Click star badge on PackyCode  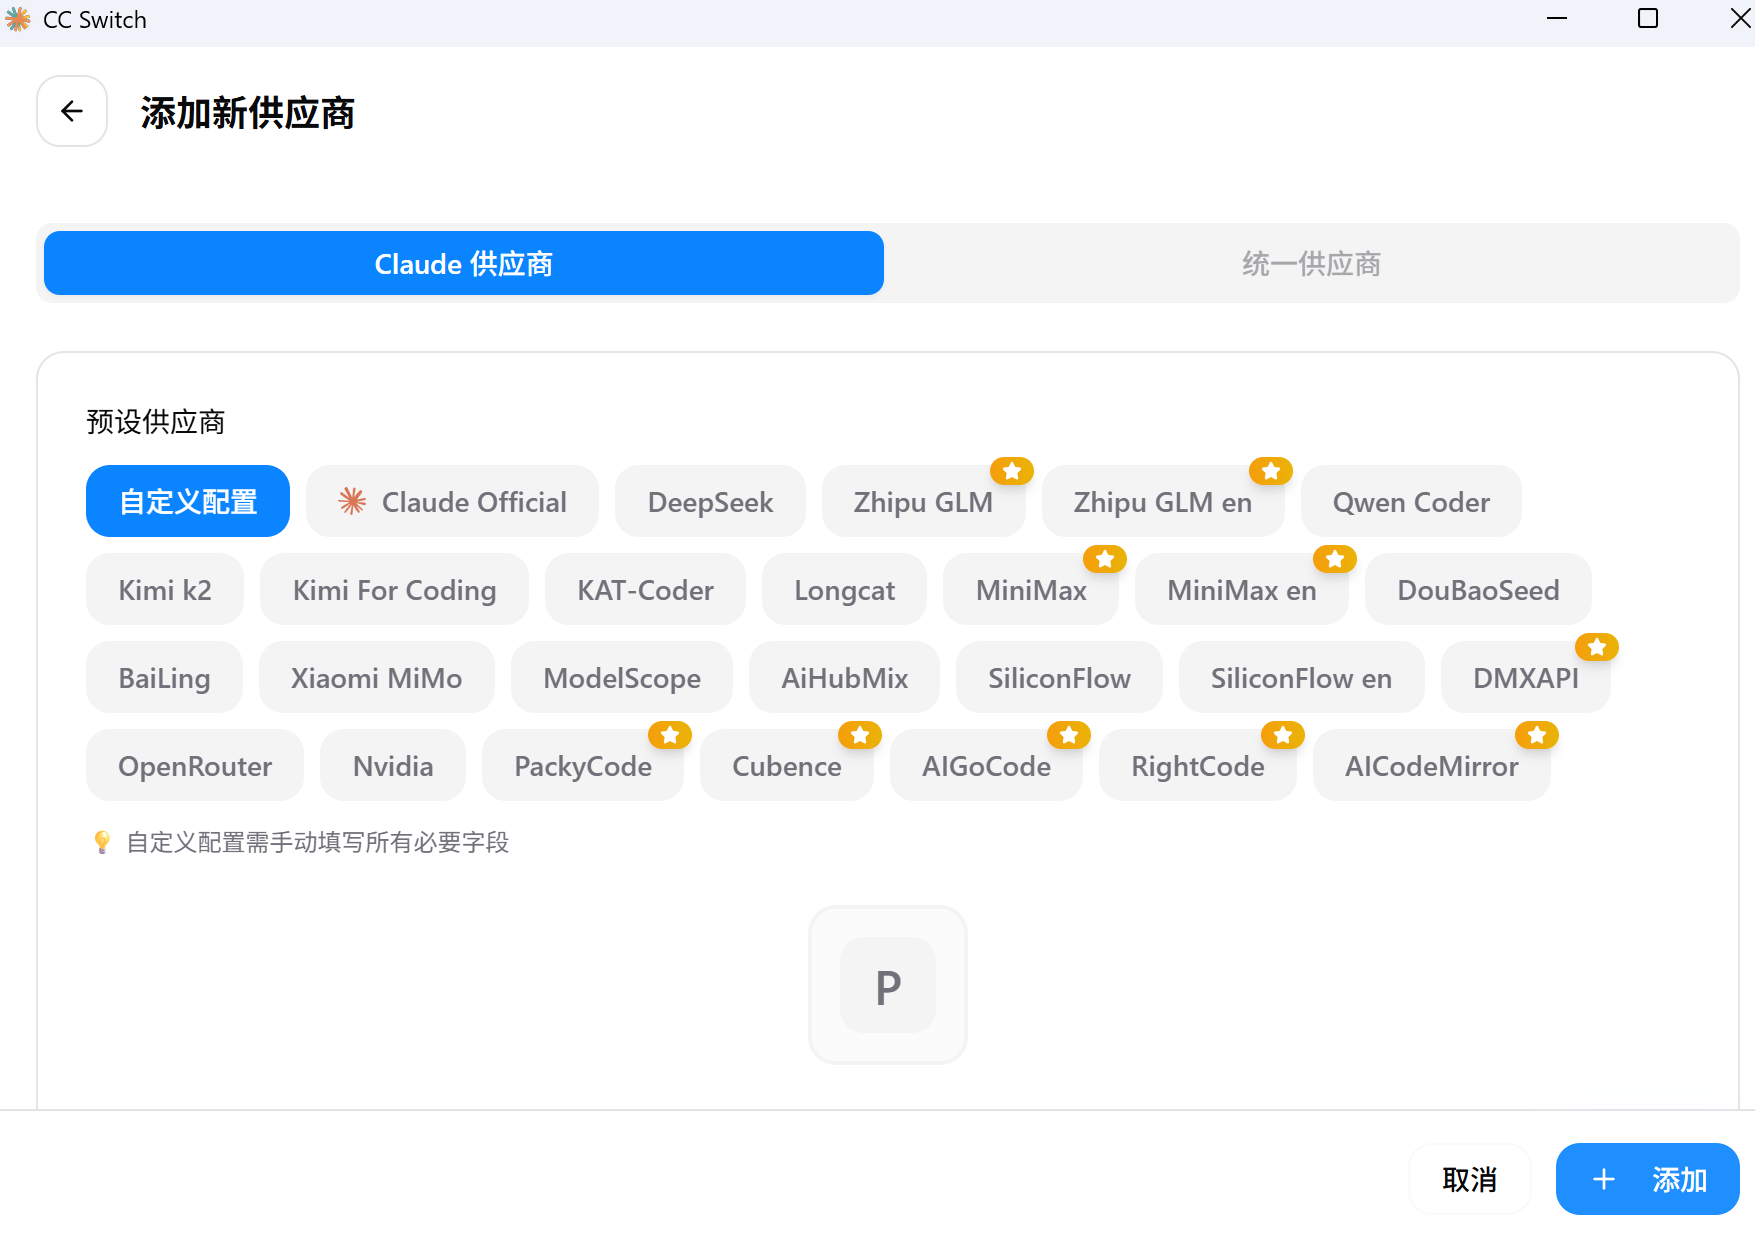[x=670, y=735]
